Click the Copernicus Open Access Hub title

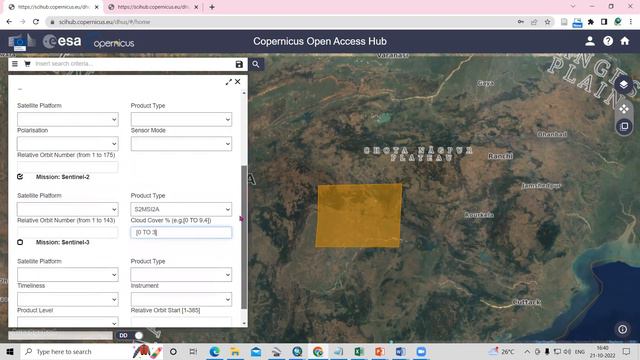pos(320,41)
